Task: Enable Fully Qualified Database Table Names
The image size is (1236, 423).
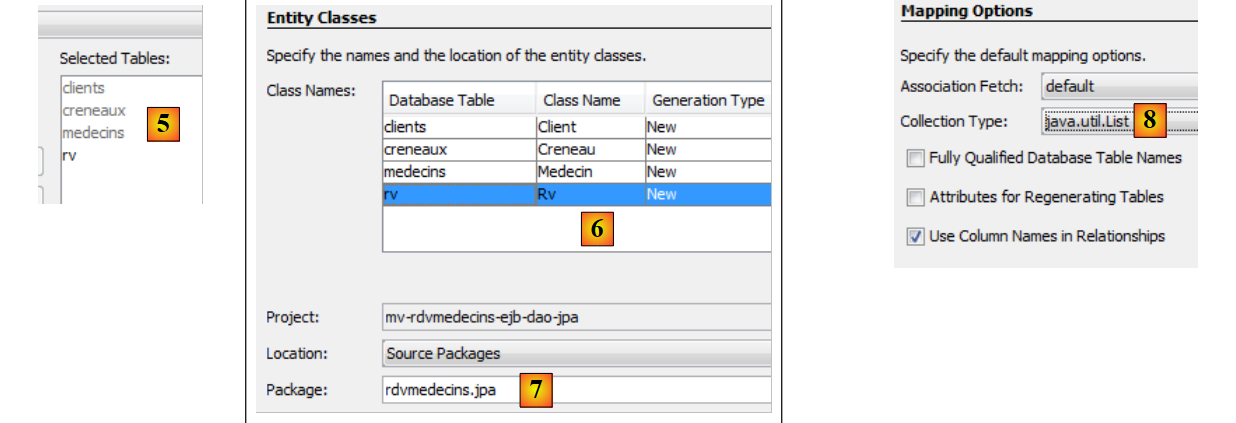Action: coord(915,158)
